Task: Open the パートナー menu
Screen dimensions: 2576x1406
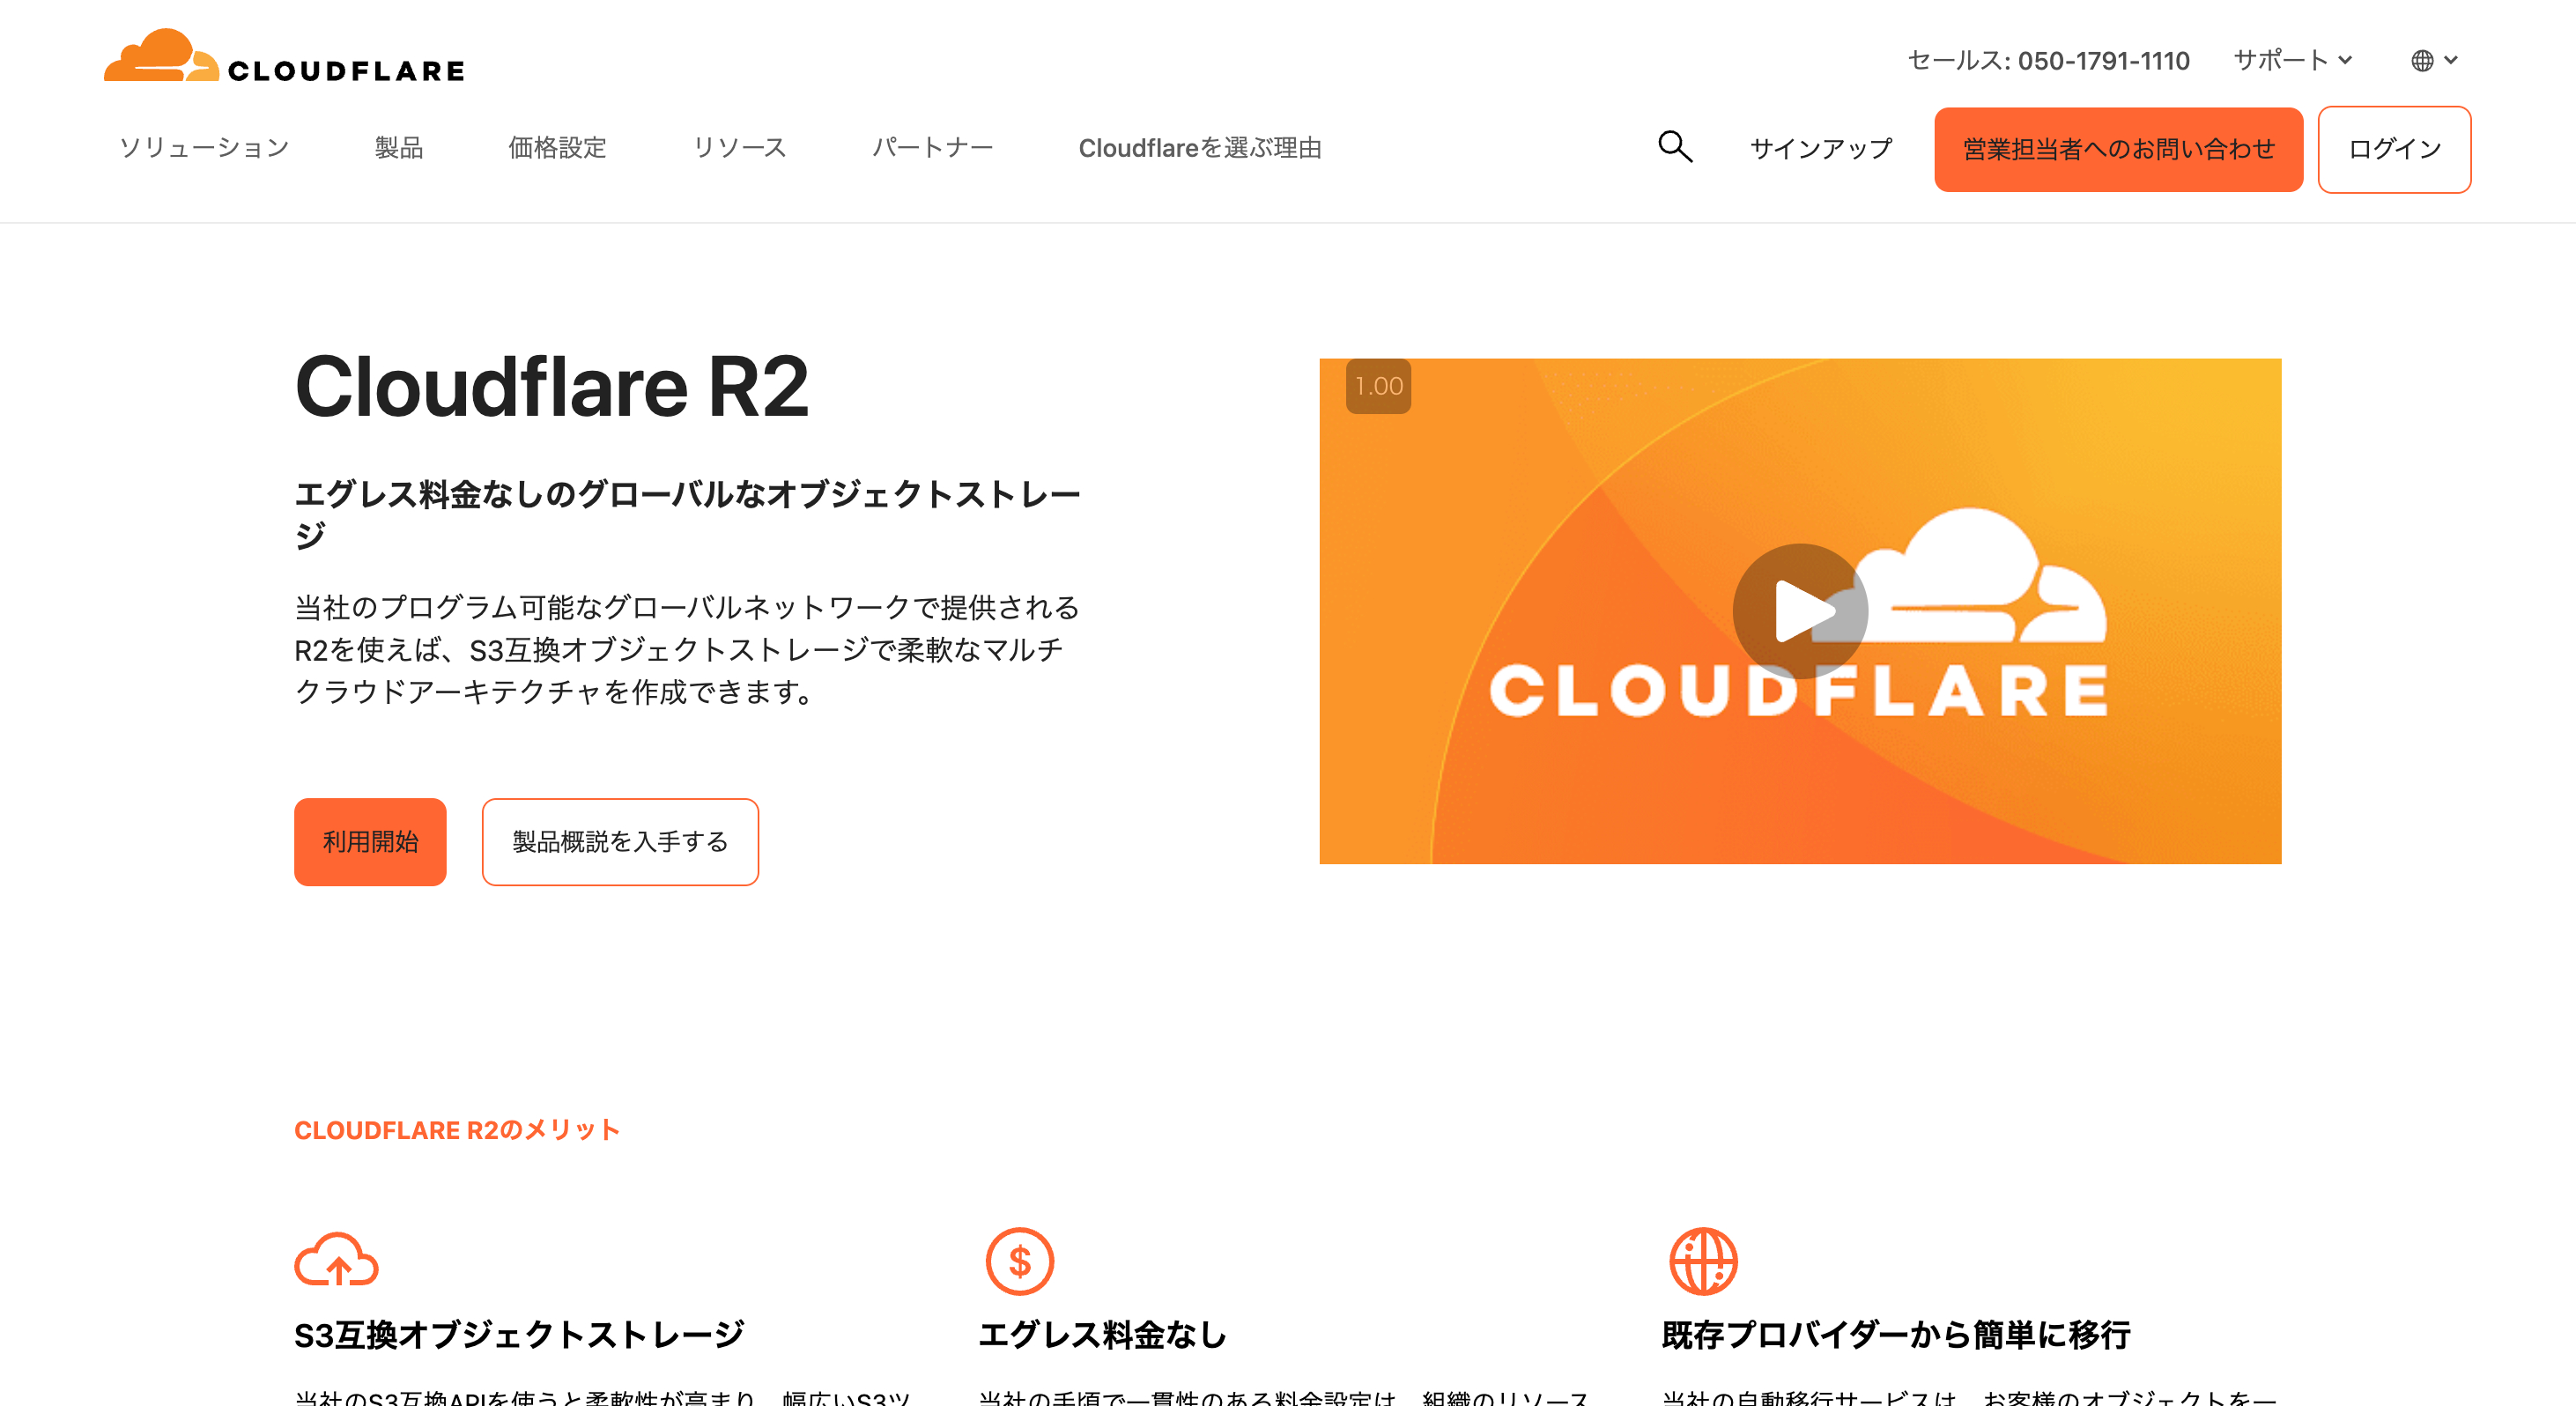Action: [x=932, y=148]
